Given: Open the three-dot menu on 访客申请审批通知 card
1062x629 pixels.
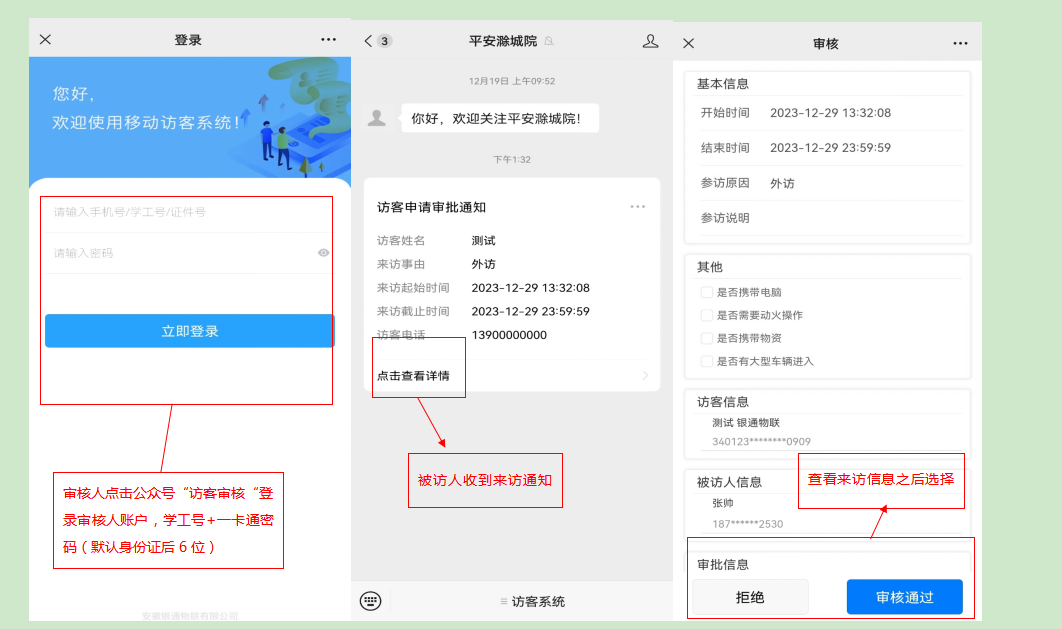Looking at the screenshot, I should point(638,207).
